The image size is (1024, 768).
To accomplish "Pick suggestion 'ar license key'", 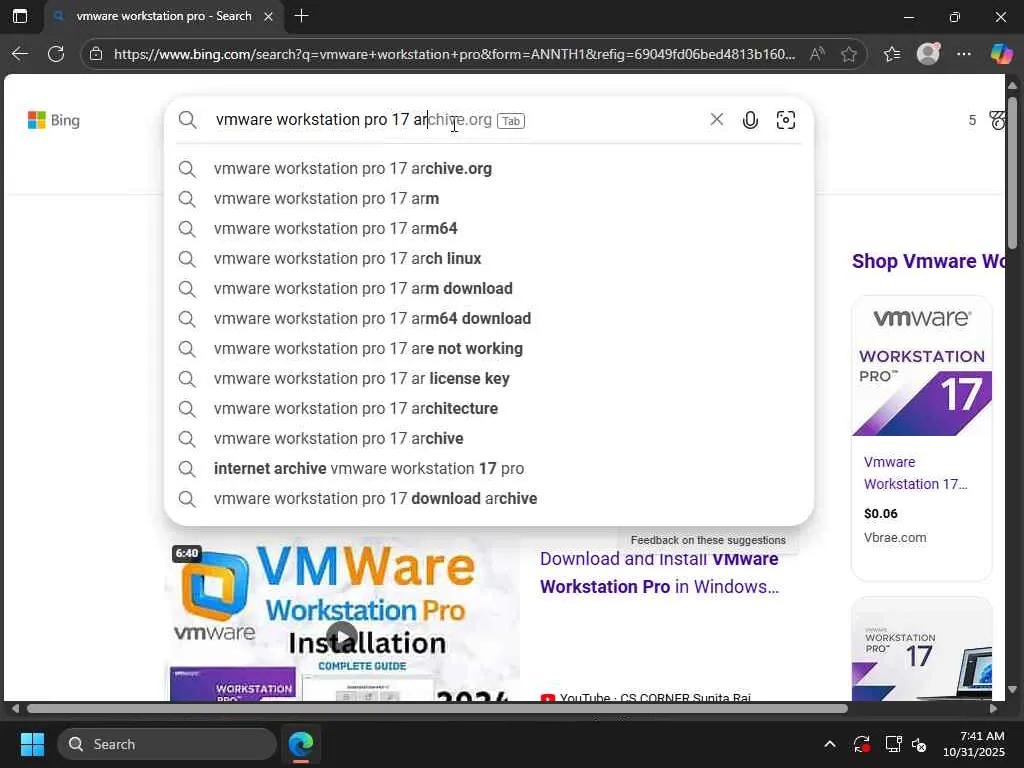I will pos(488,379).
